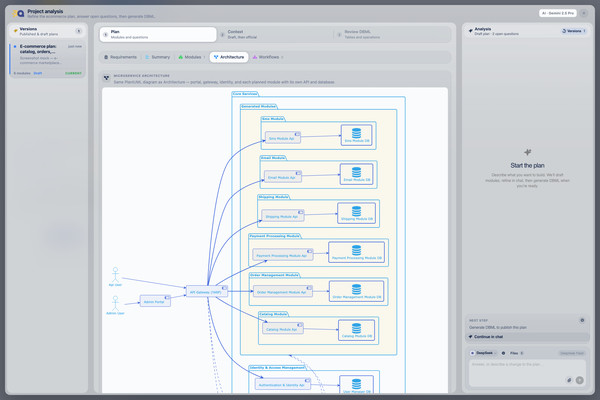This screenshot has width=600, height=400.
Task: Click the CURRENT status tag on the plan card
Action: tap(73, 73)
